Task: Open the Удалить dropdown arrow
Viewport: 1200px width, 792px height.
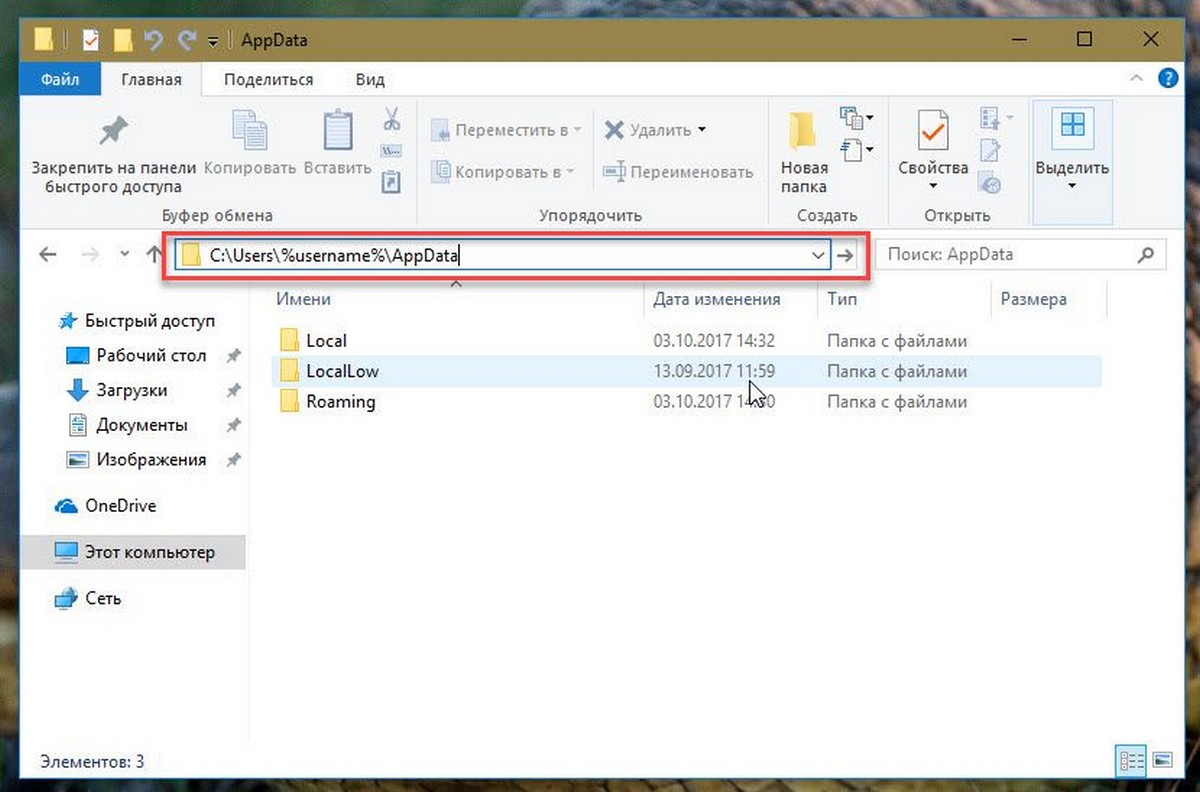Action: coord(701,130)
